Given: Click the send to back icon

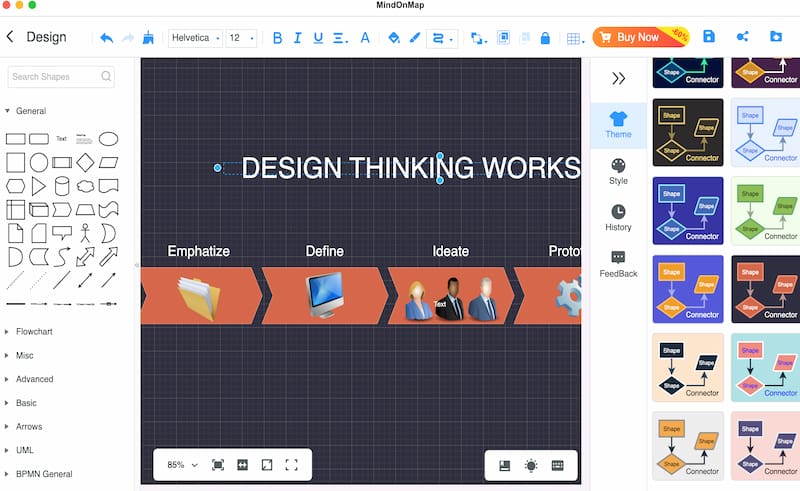Looking at the screenshot, I should [x=524, y=38].
